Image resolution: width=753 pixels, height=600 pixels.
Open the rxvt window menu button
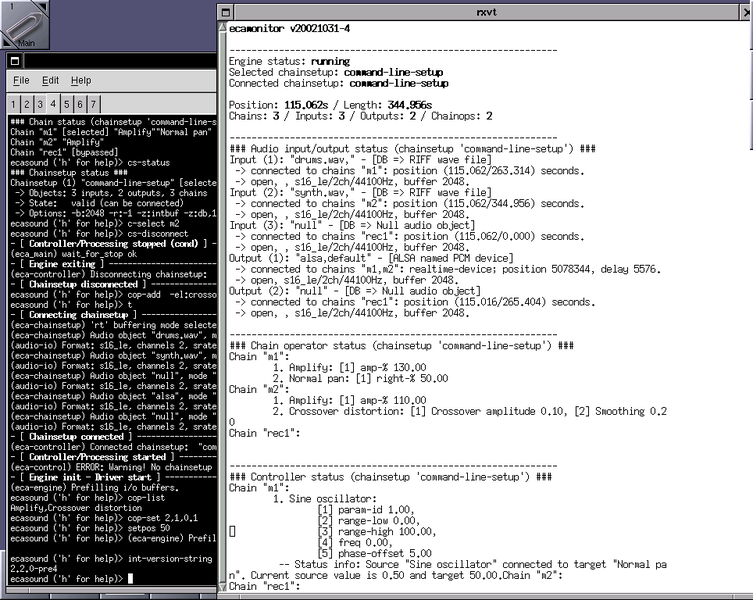coord(226,12)
